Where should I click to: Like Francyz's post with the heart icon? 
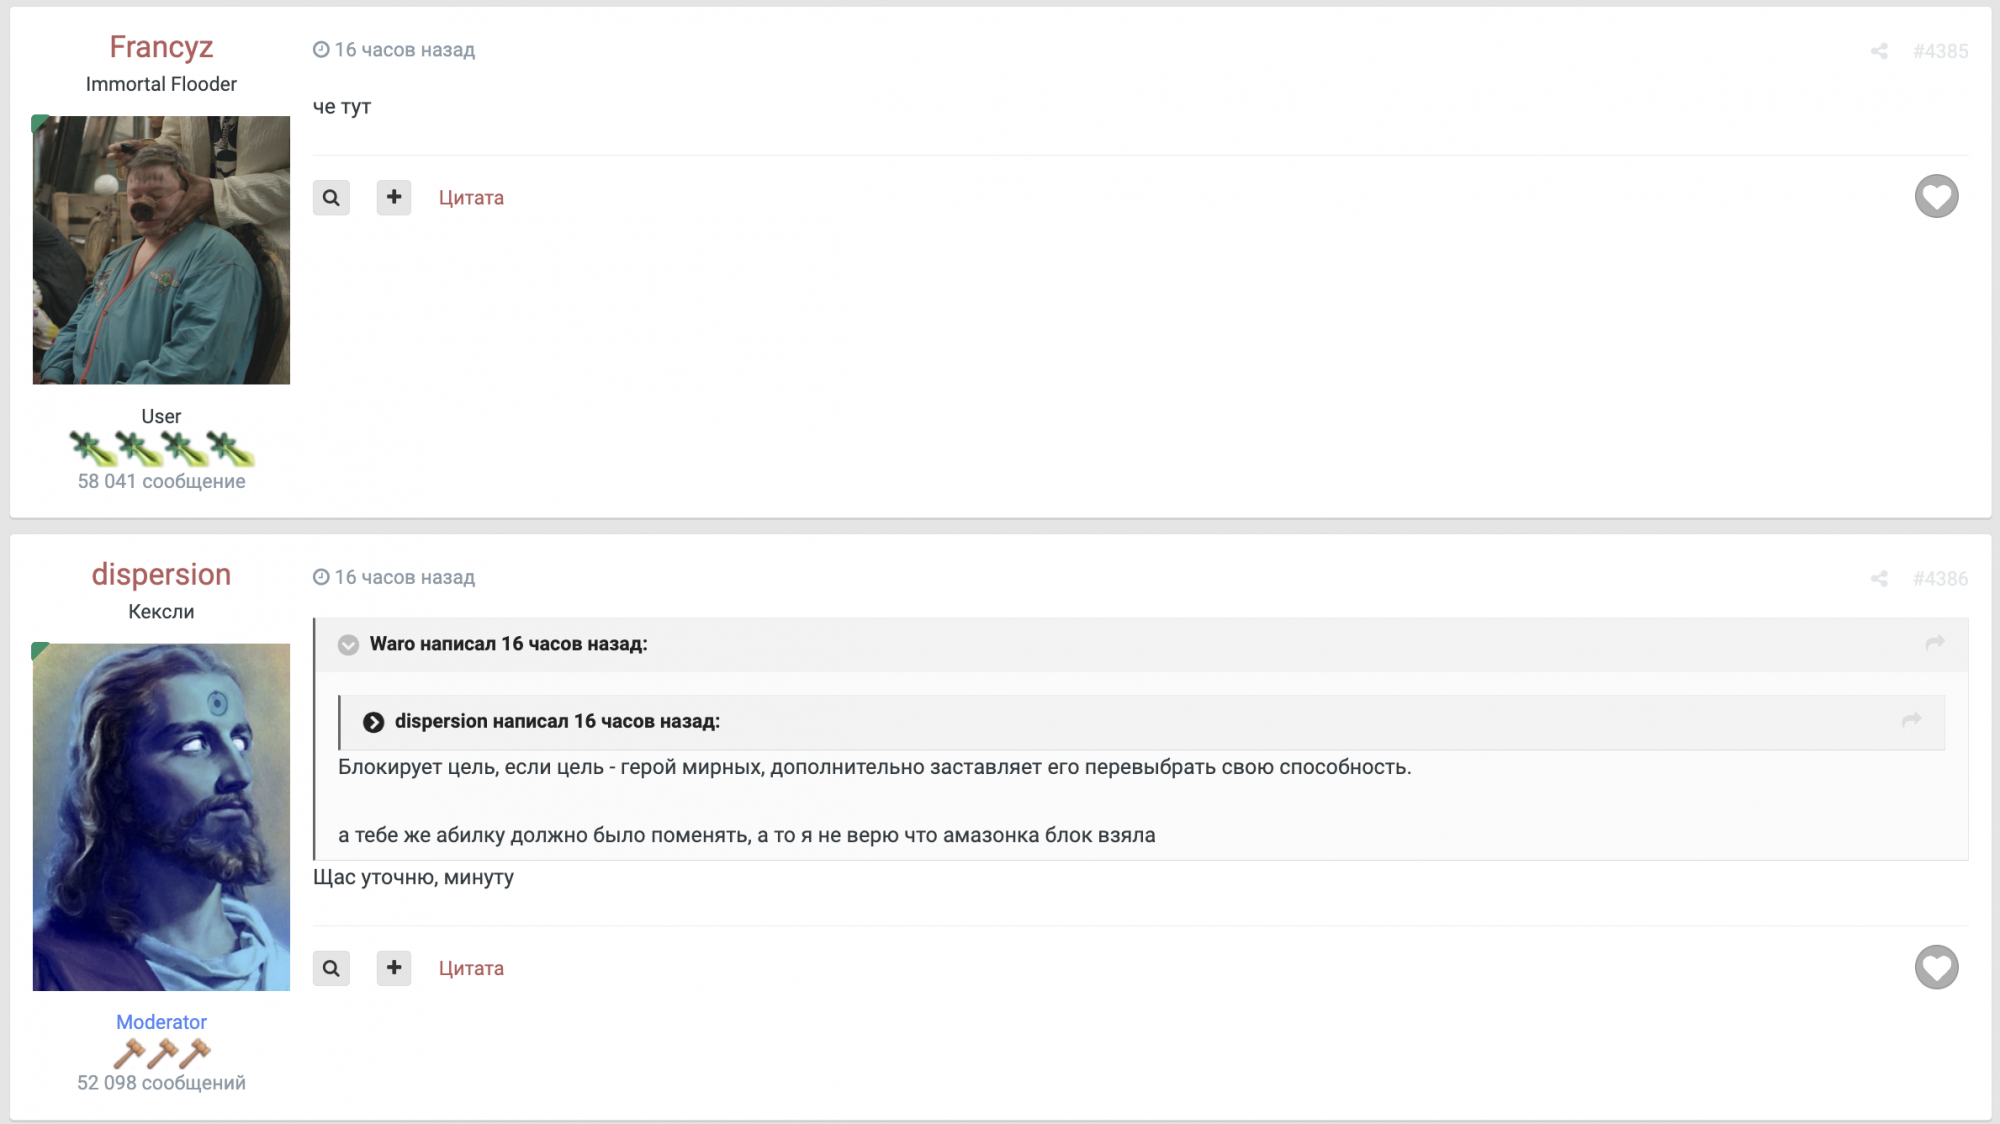[1936, 196]
